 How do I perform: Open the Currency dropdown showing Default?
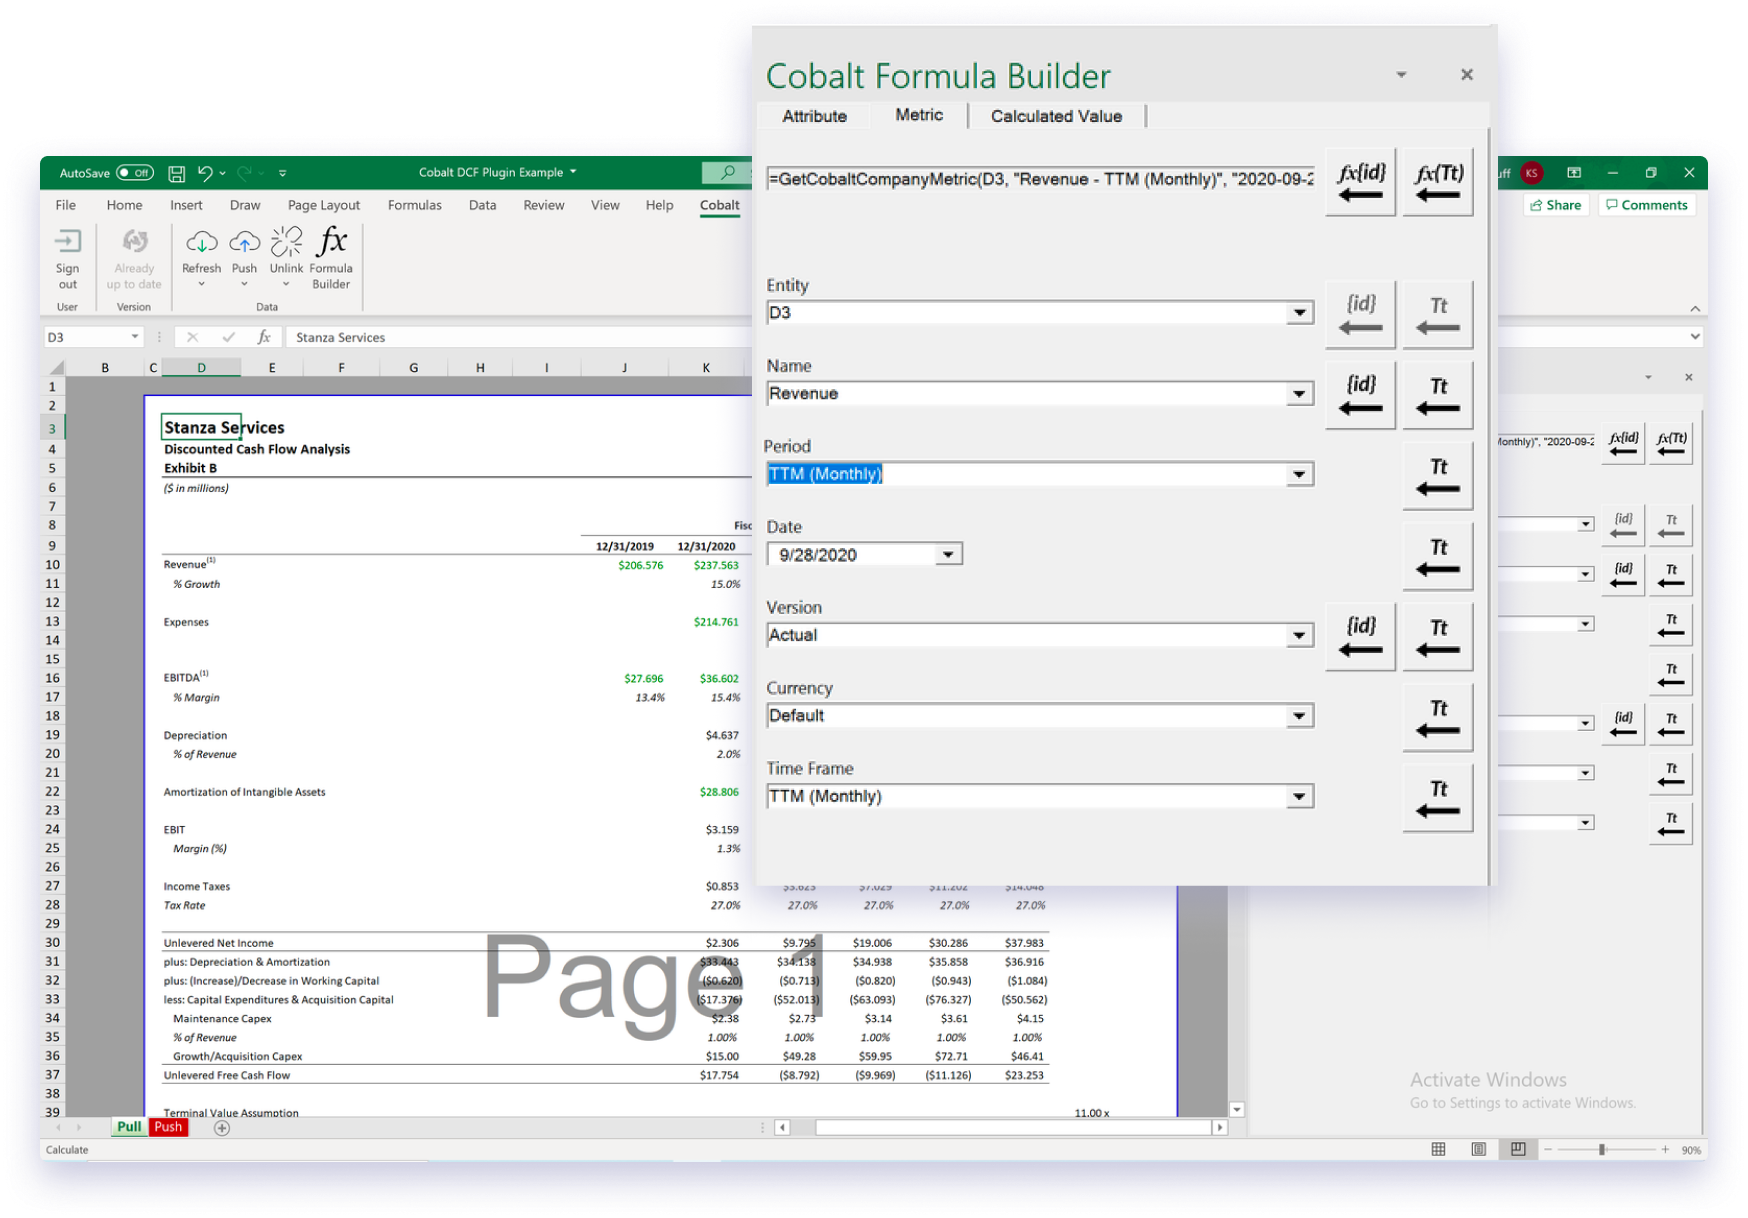(1299, 716)
